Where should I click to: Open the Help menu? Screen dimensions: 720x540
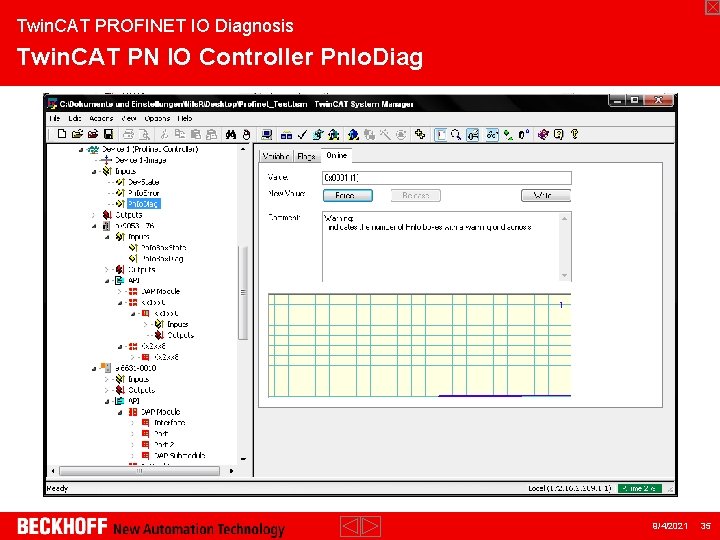[185, 118]
